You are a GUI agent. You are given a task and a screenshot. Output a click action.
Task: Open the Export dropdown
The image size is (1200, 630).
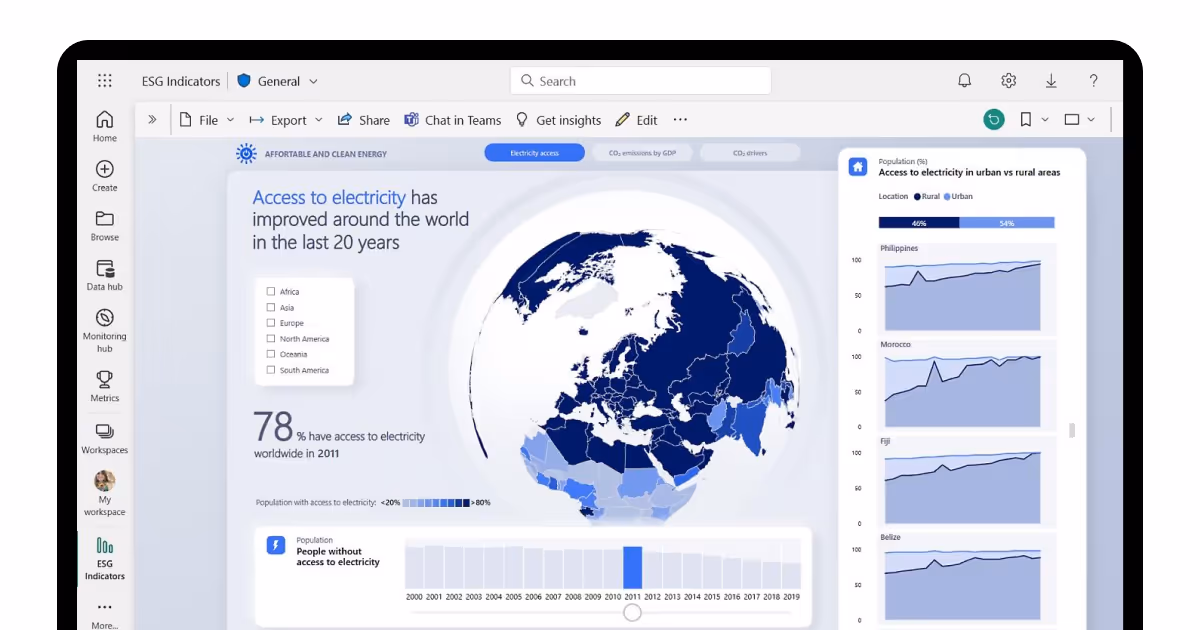(x=285, y=119)
